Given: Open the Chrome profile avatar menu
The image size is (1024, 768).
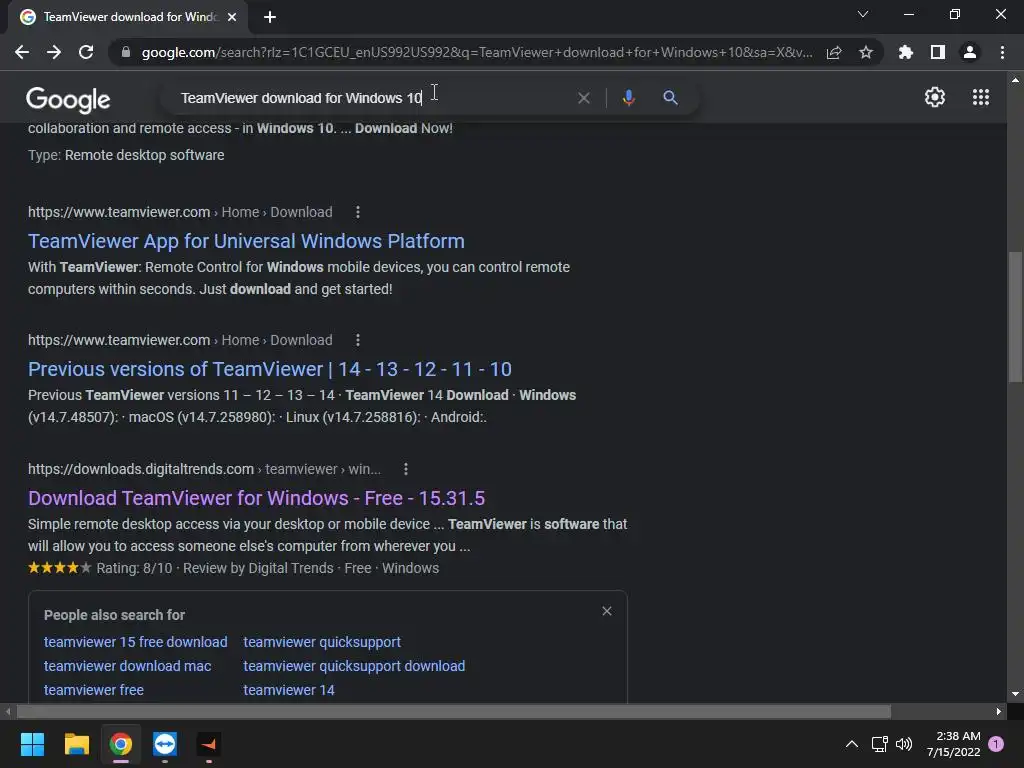Looking at the screenshot, I should pos(970,52).
